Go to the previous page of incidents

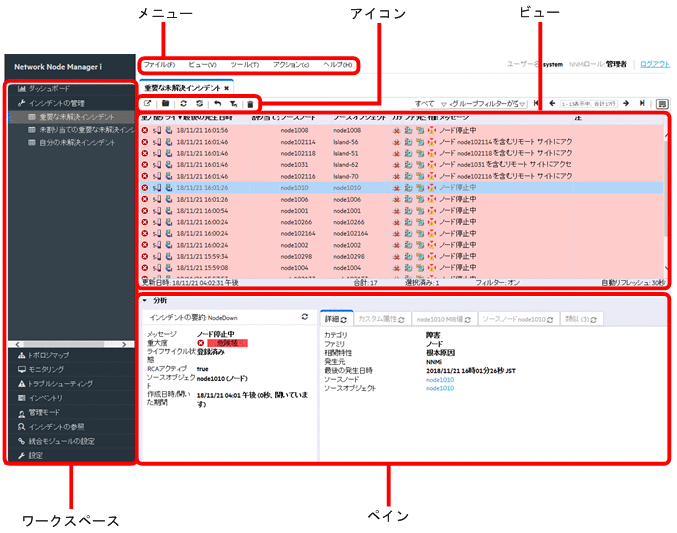pyautogui.click(x=552, y=103)
